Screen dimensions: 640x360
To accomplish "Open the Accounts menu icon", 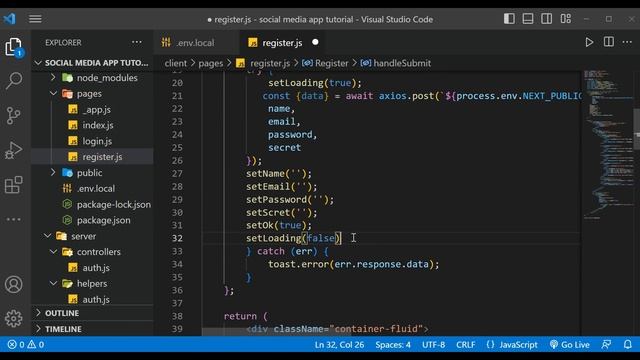I will [13, 284].
